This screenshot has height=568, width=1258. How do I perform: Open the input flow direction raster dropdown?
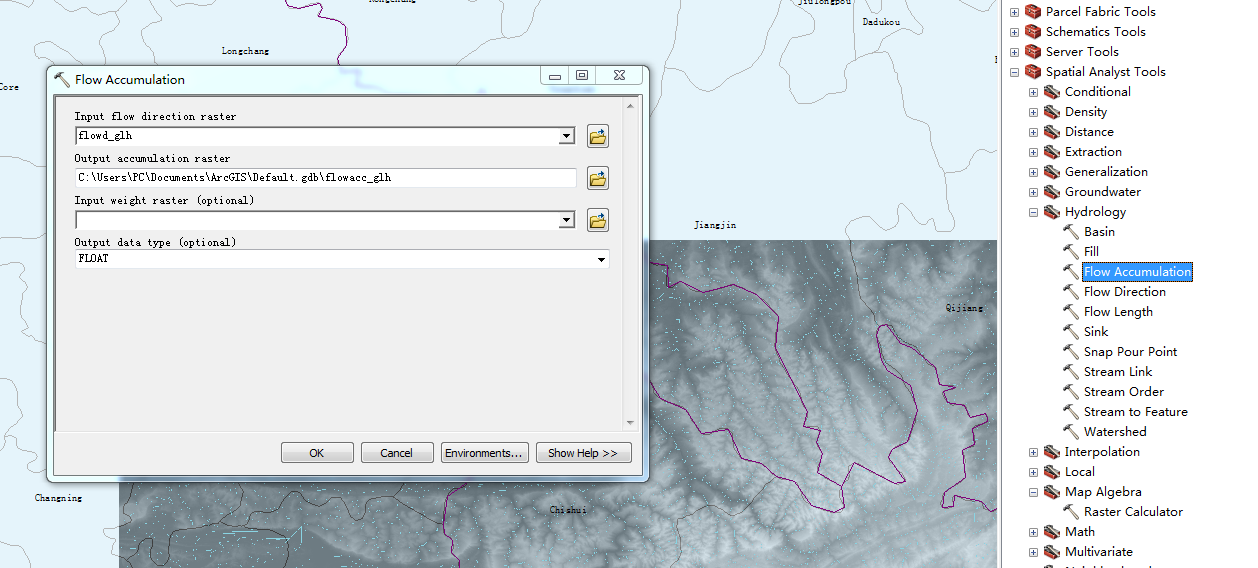(x=567, y=136)
